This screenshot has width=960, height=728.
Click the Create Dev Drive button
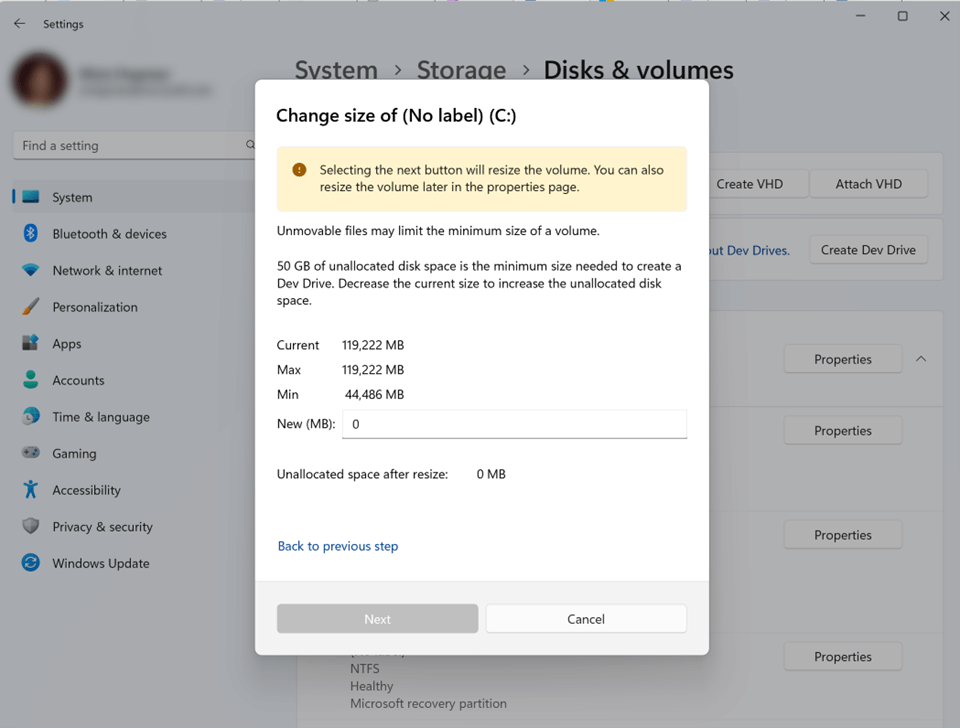(867, 249)
